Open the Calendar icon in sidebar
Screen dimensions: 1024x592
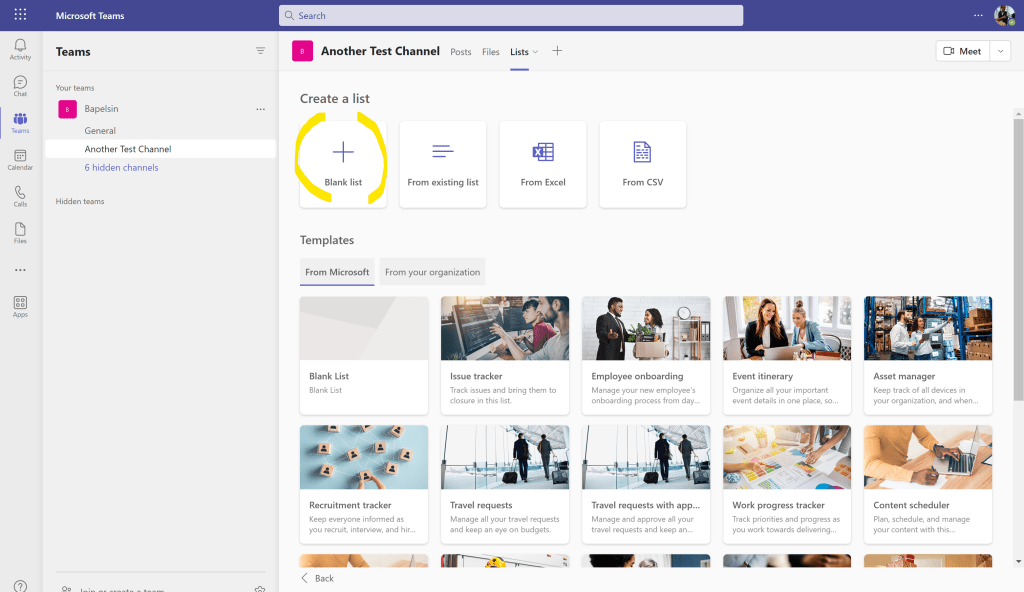click(x=20, y=160)
